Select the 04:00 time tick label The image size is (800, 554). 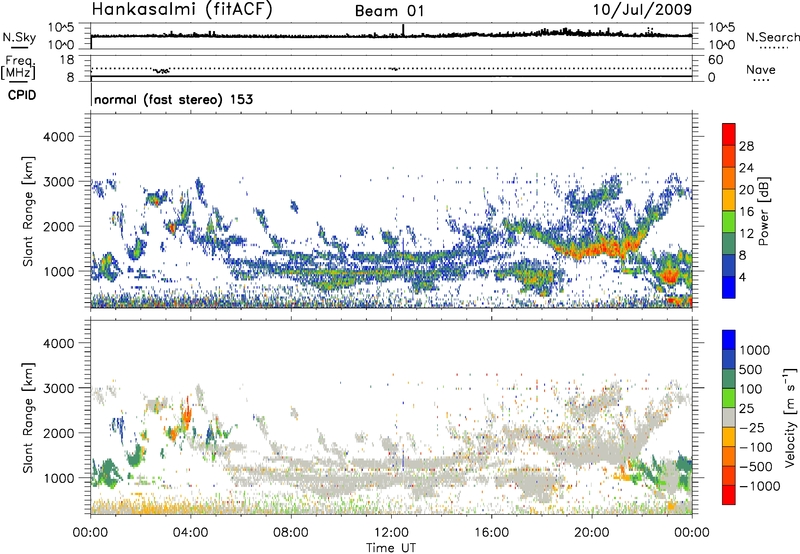pyautogui.click(x=191, y=533)
